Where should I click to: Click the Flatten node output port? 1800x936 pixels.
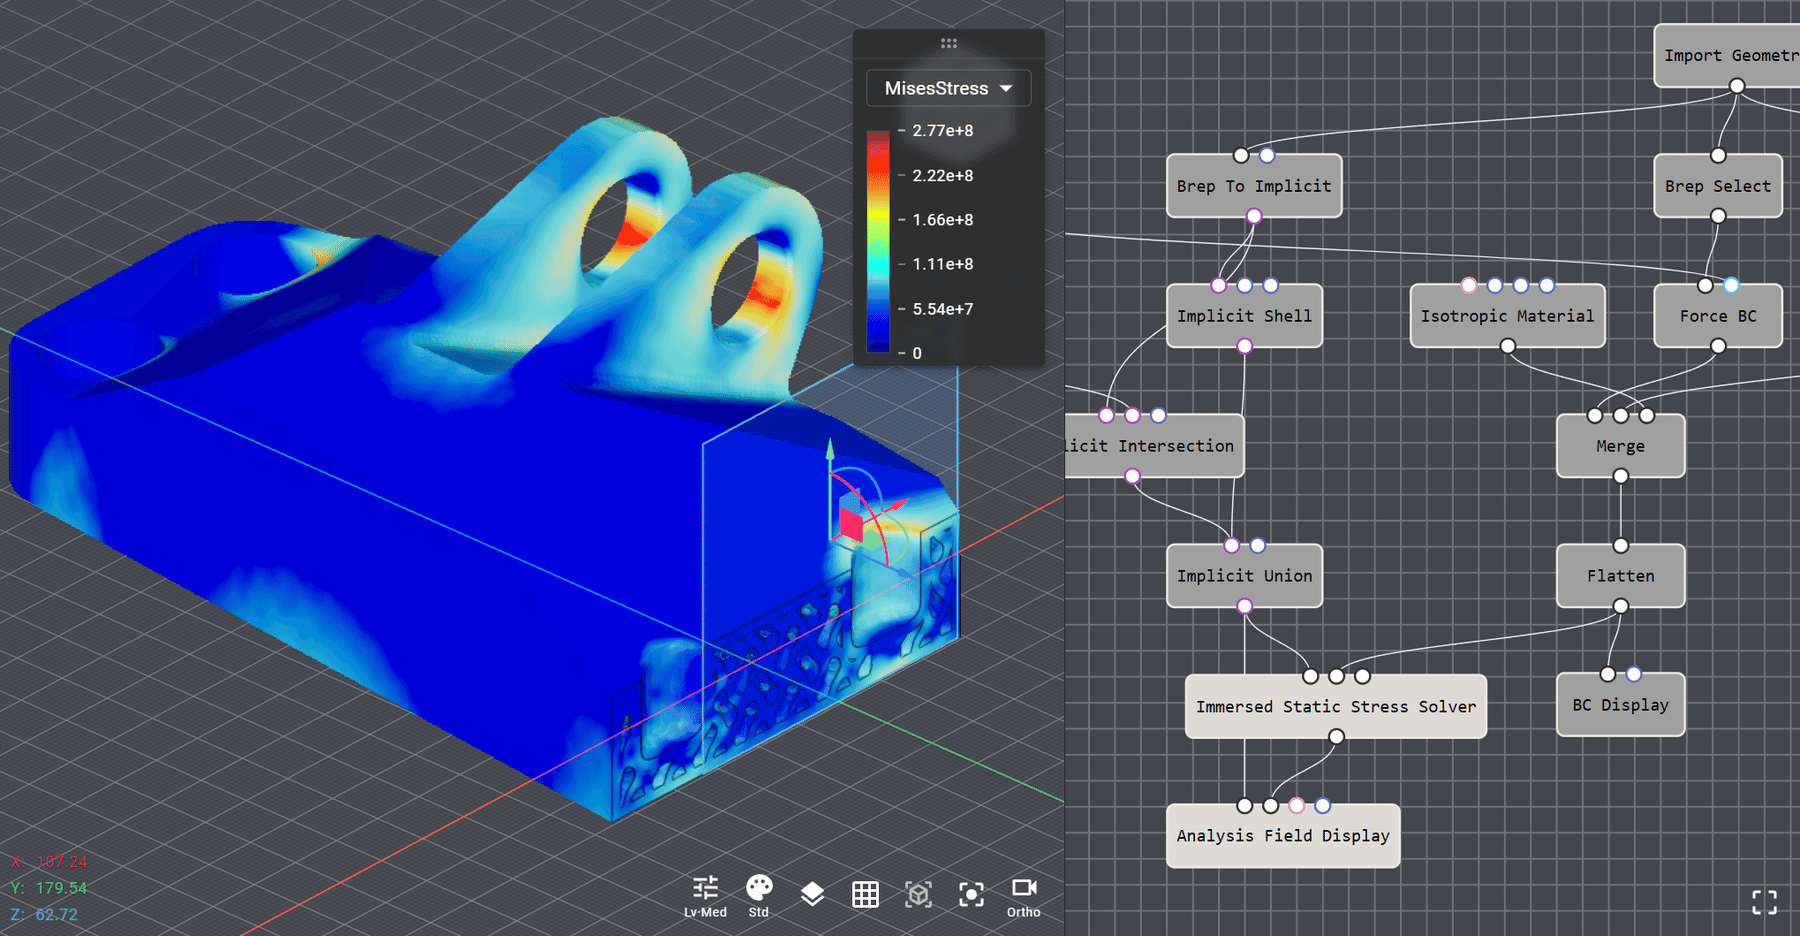1620,606
